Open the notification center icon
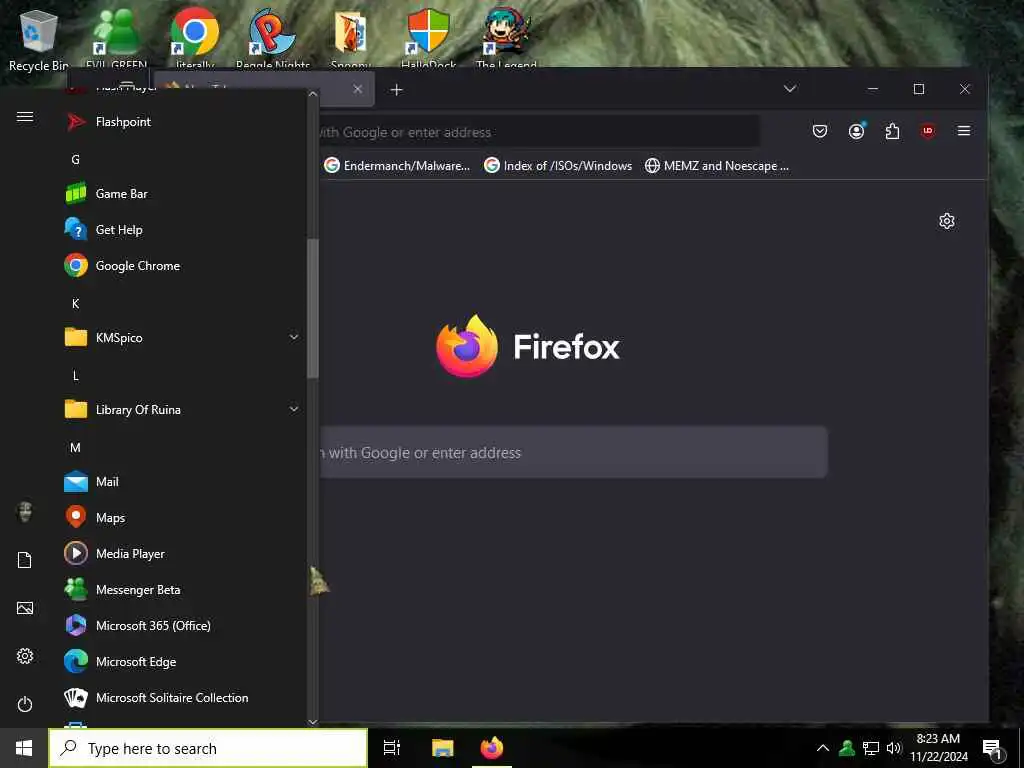The image size is (1024, 768). (x=993, y=748)
